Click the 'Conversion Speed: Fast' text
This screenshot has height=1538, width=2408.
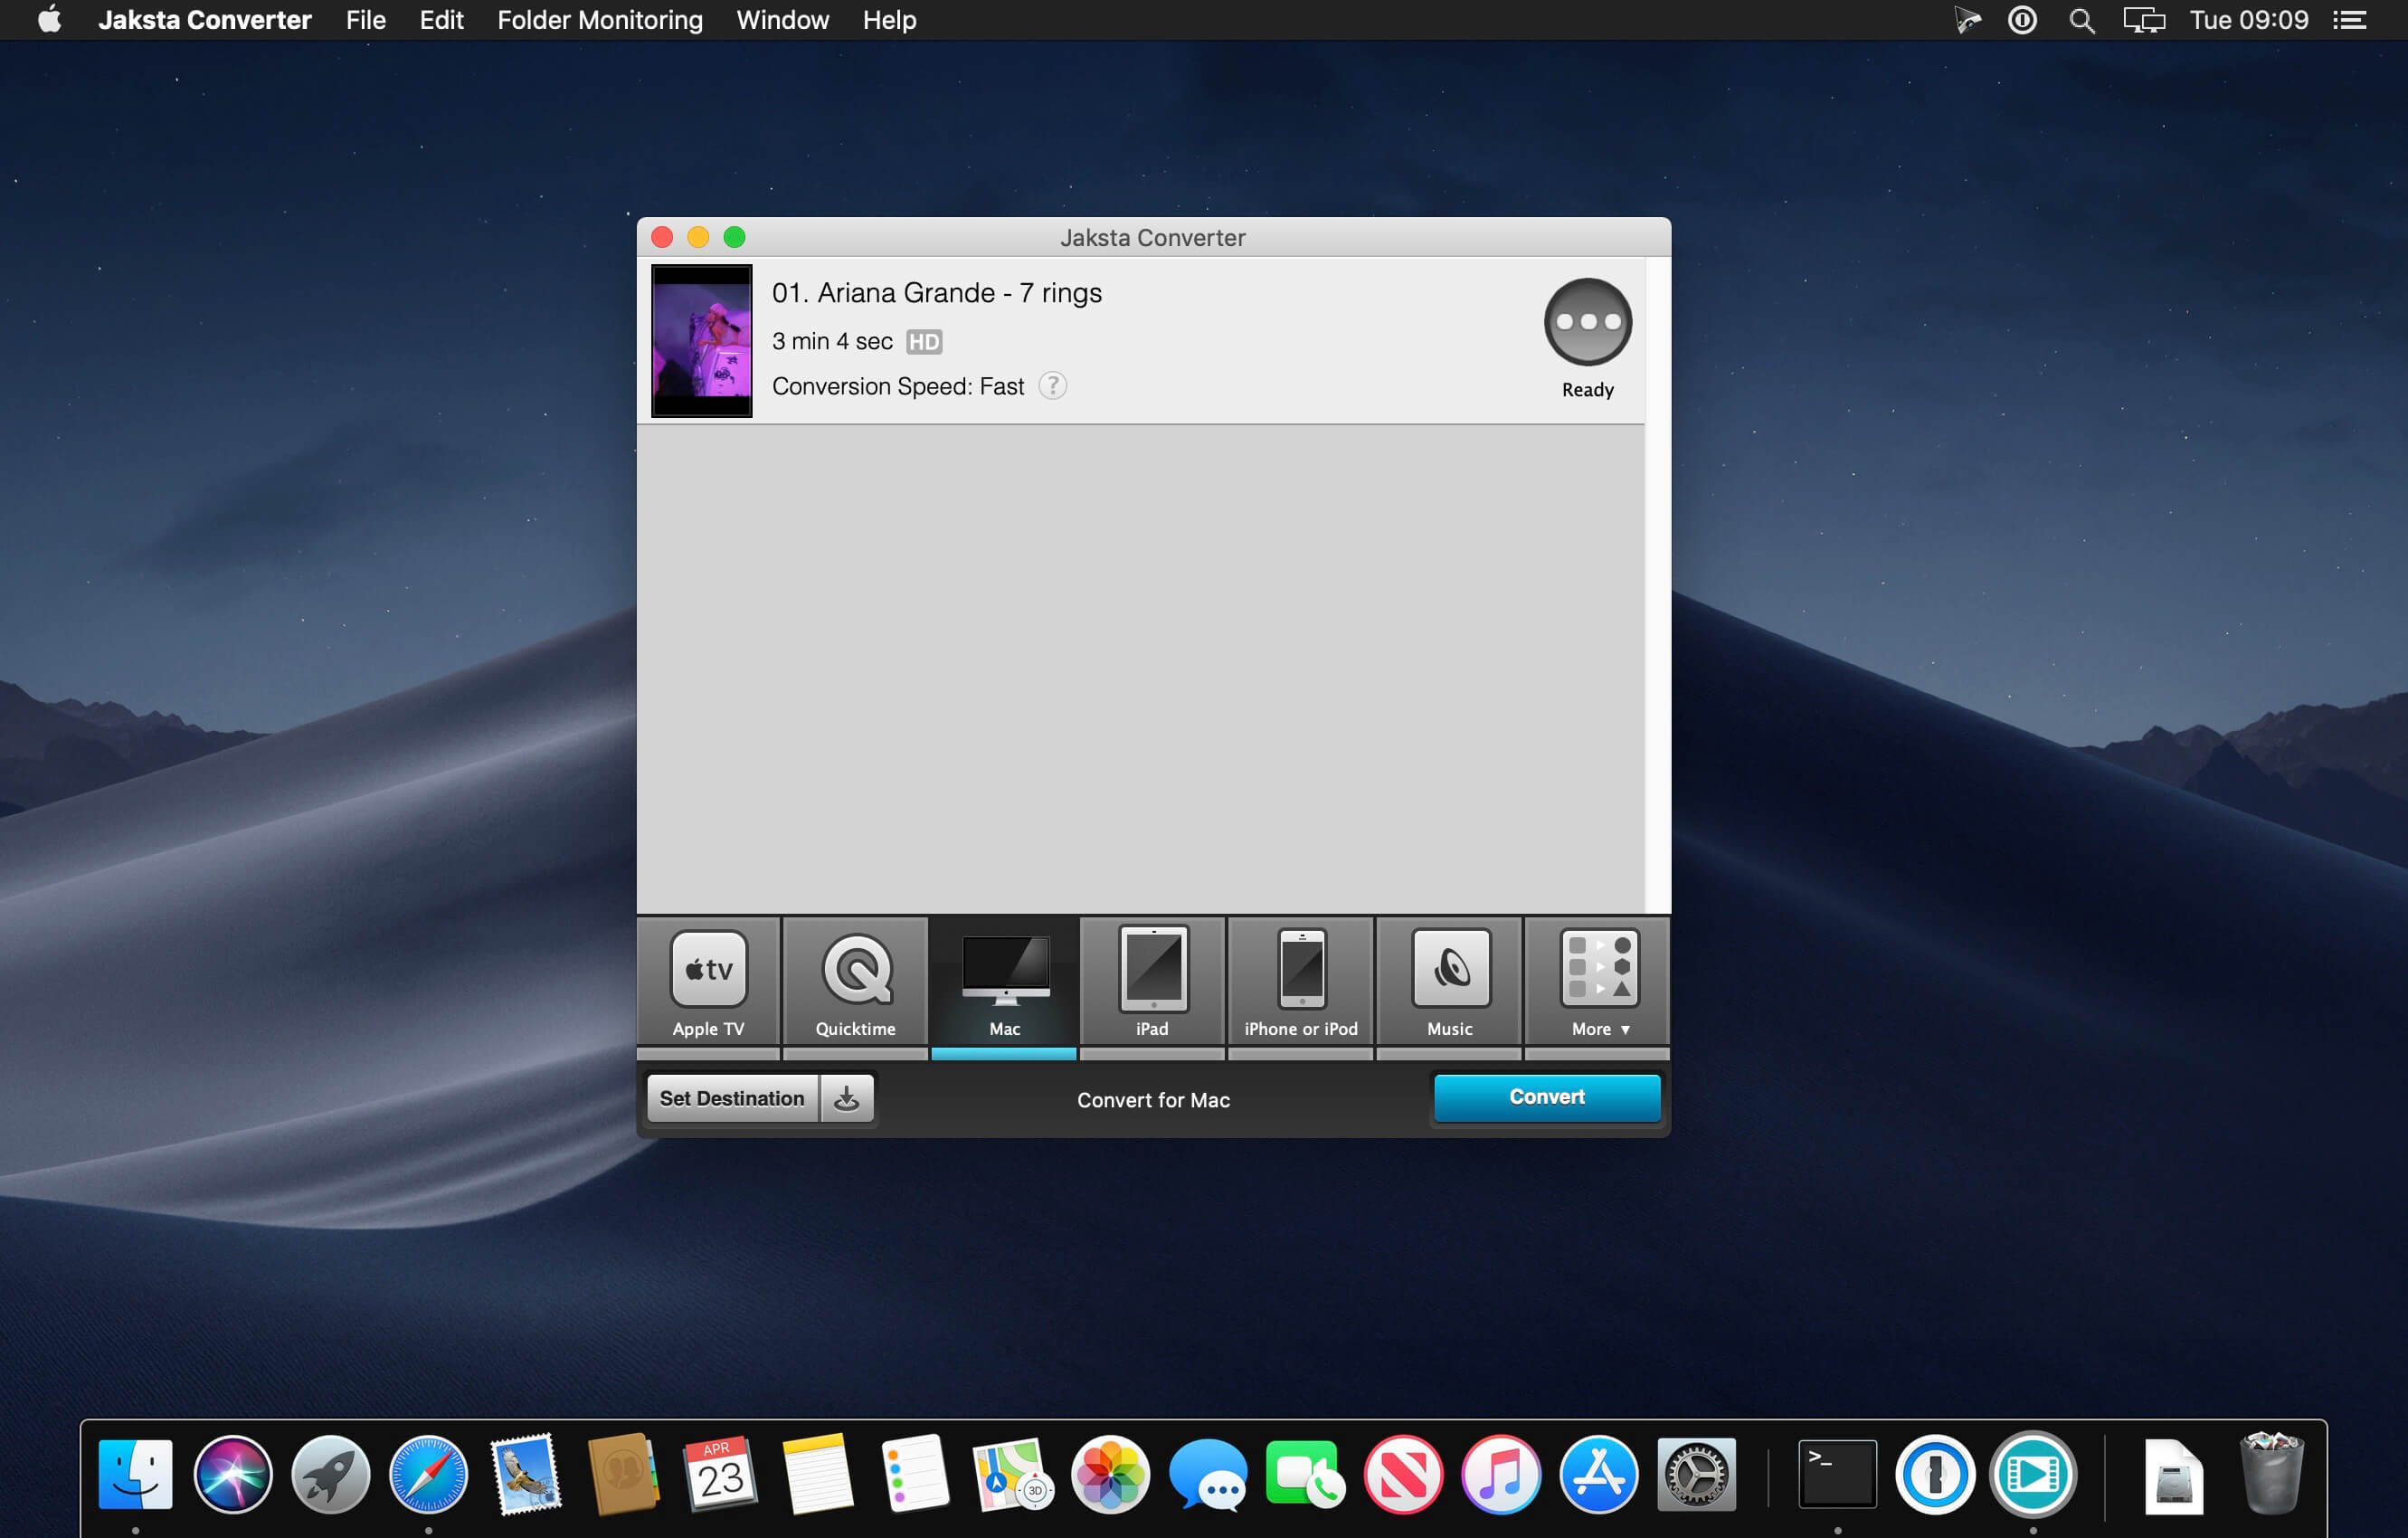[x=898, y=386]
